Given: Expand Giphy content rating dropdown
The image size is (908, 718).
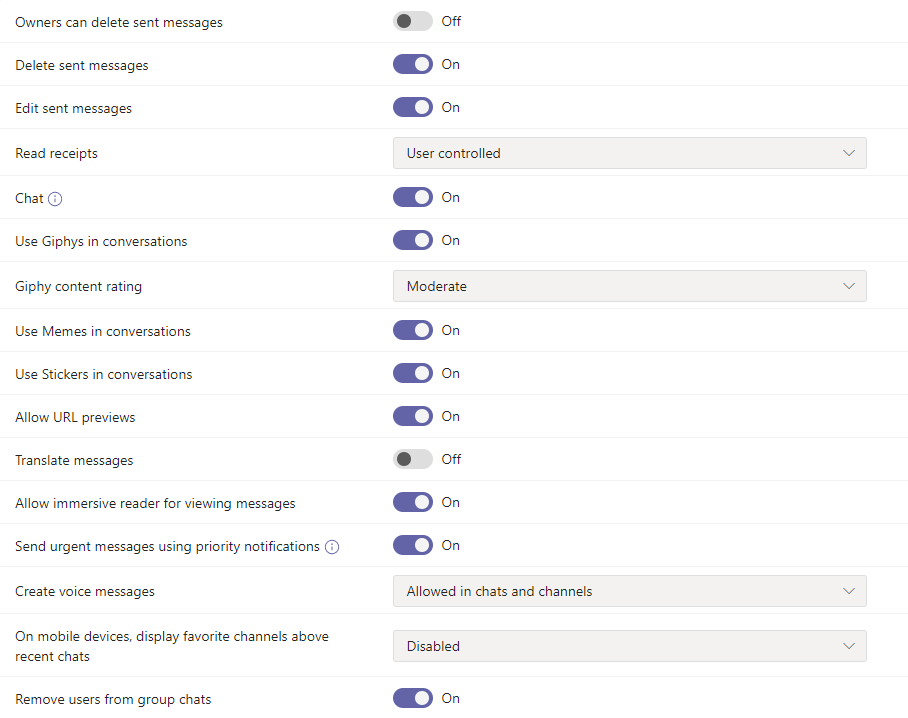Looking at the screenshot, I should pos(629,286).
